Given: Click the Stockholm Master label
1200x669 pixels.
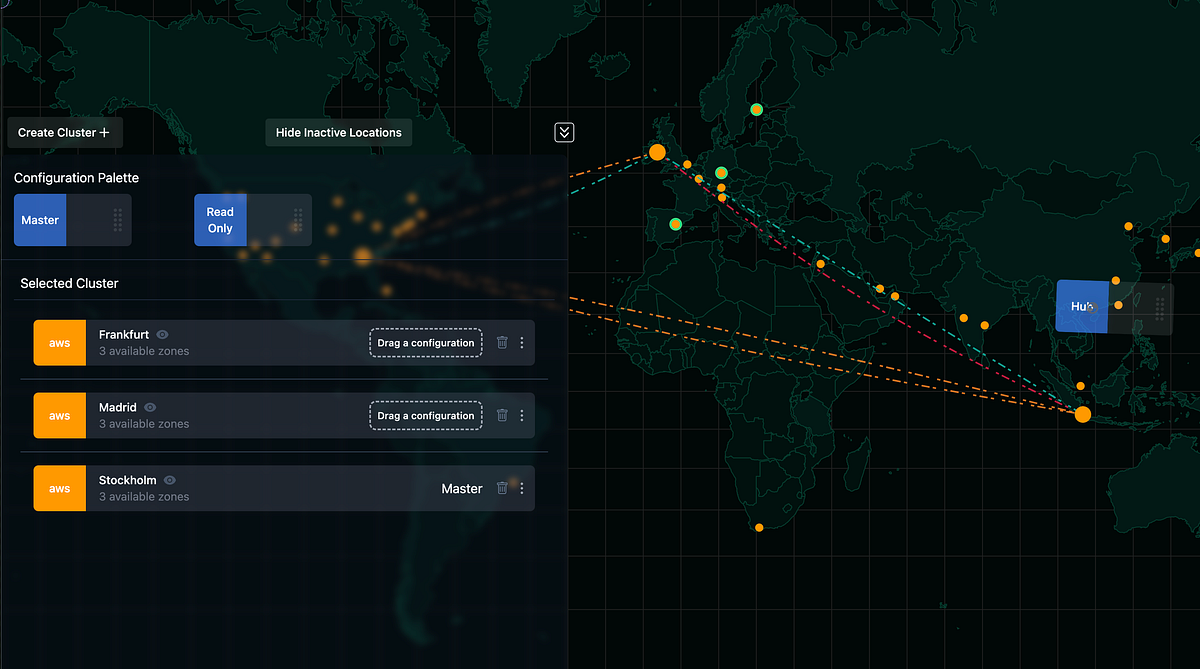Looking at the screenshot, I should [462, 489].
